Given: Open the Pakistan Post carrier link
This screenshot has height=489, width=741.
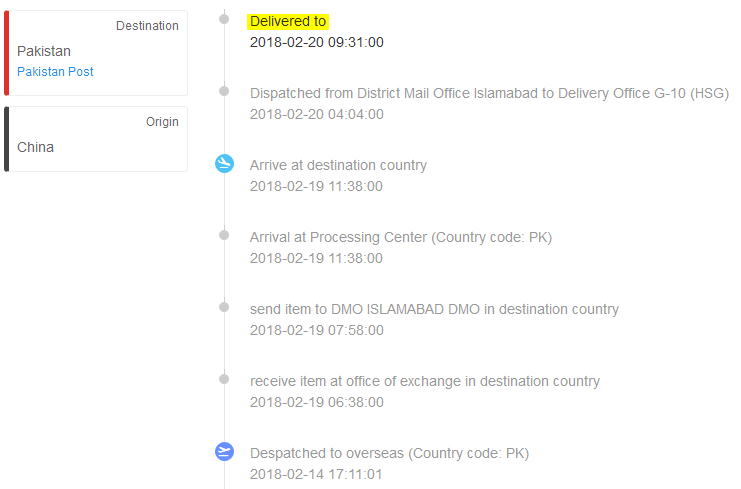Looking at the screenshot, I should coord(55,71).
